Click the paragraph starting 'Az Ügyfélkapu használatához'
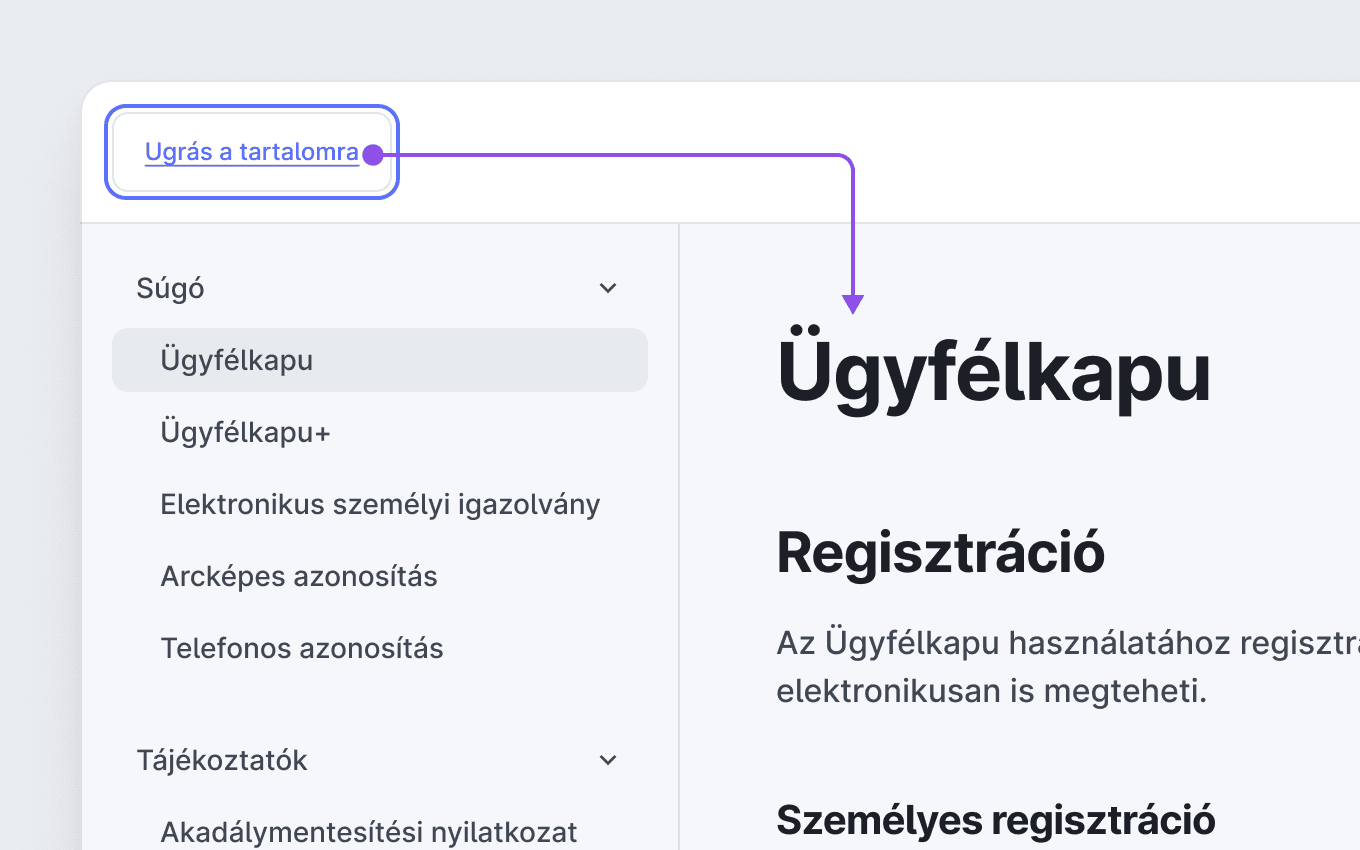The height and width of the screenshot is (850, 1360). pos(1068,667)
